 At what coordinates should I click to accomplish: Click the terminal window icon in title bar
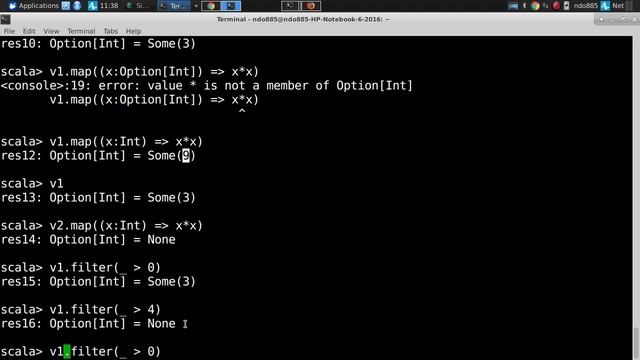tap(5, 19)
